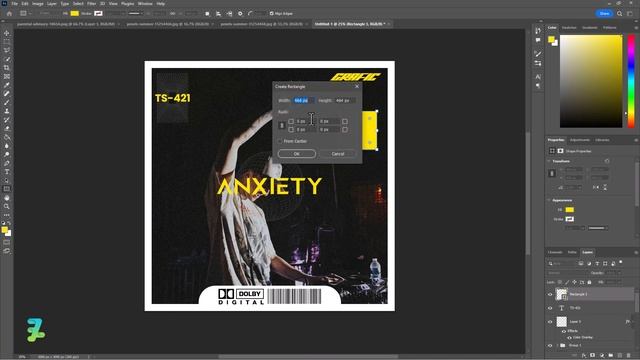Image resolution: width=640 pixels, height=360 pixels.
Task: Close the Create Rectangle dialog
Action: tap(357, 87)
